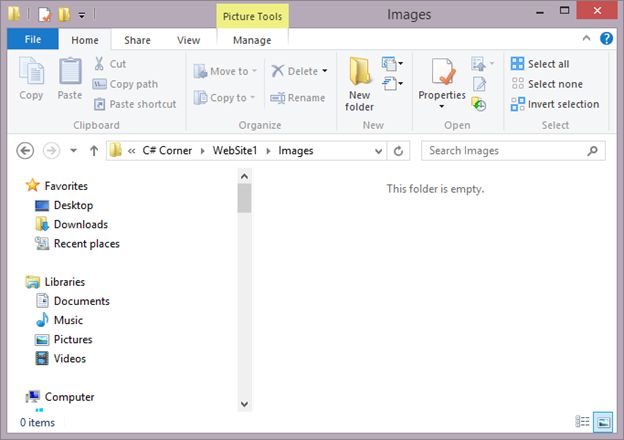624x440 pixels.
Task: Open the Pictures library
Action: pos(64,339)
